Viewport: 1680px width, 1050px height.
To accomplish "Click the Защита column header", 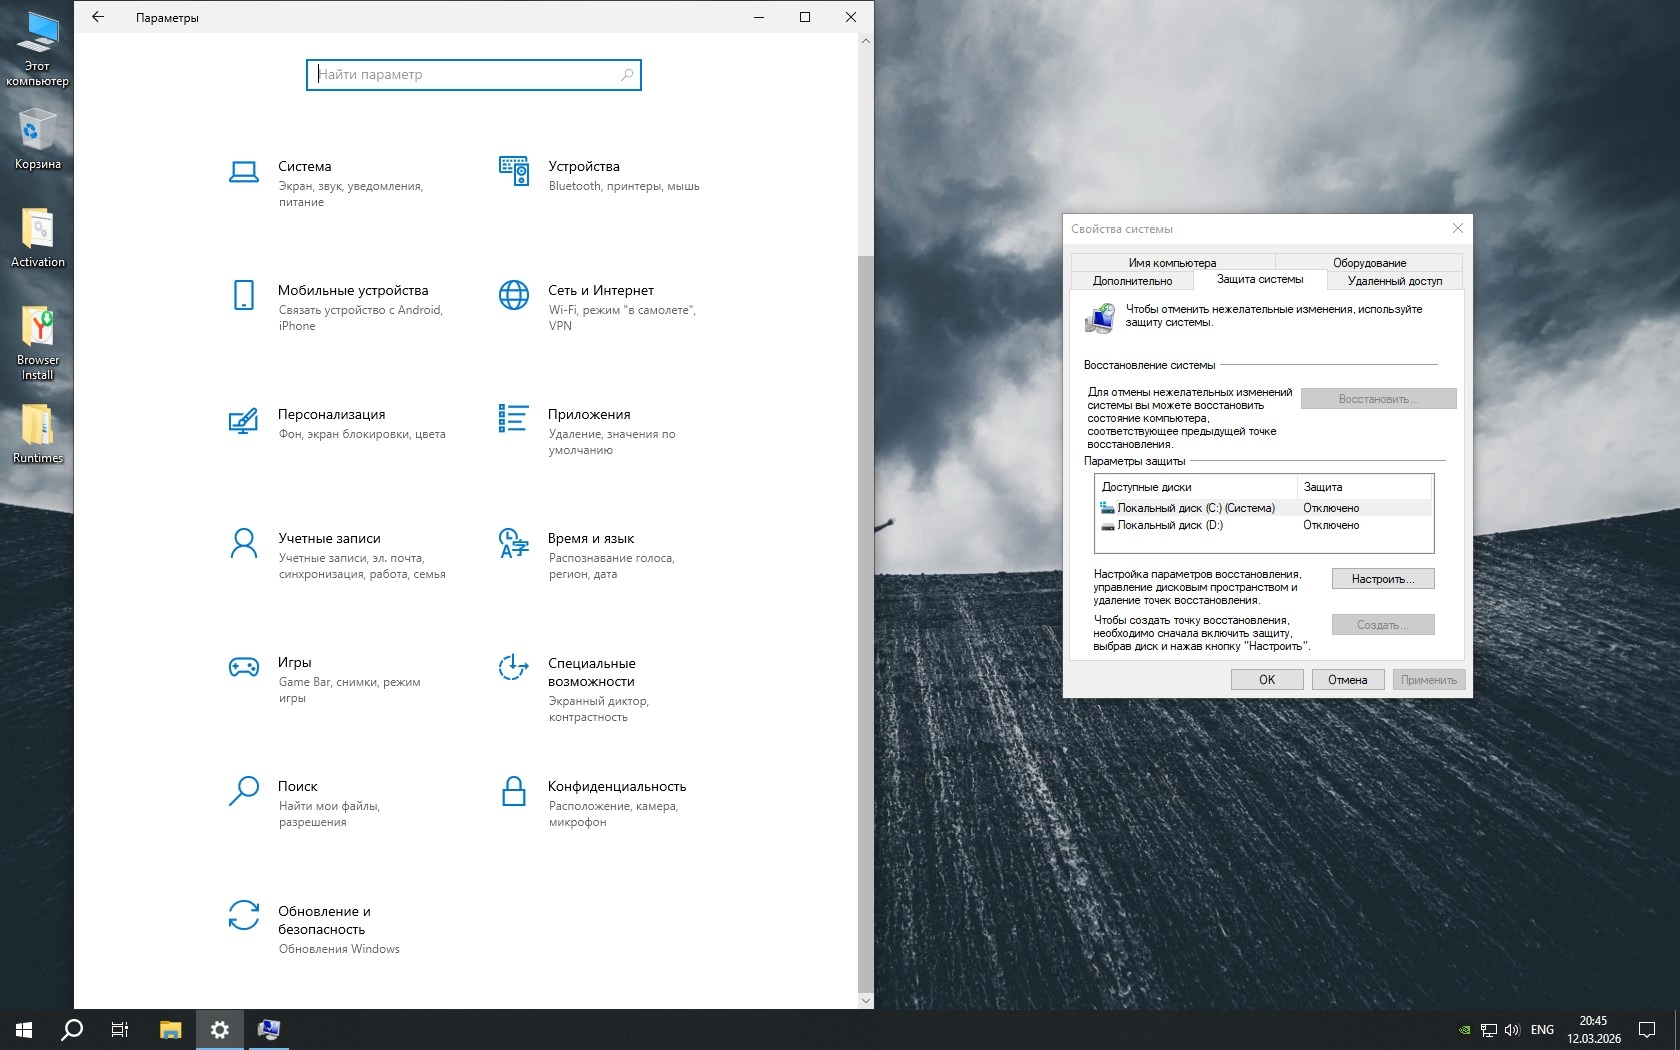I will 1365,487.
